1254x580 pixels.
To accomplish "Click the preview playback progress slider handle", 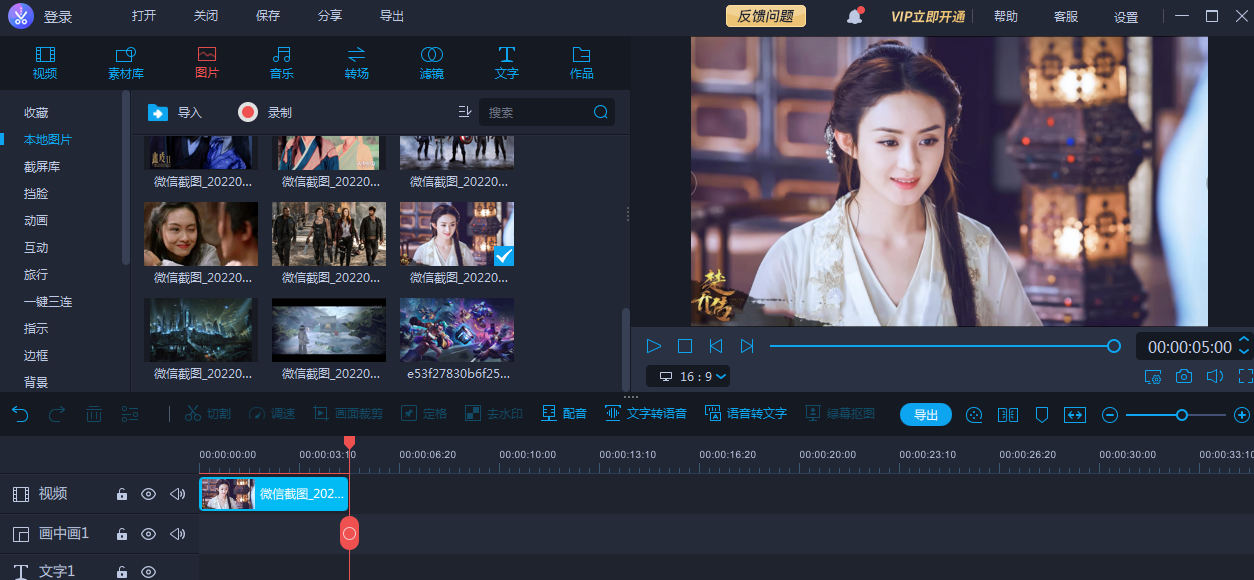I will tap(1114, 346).
